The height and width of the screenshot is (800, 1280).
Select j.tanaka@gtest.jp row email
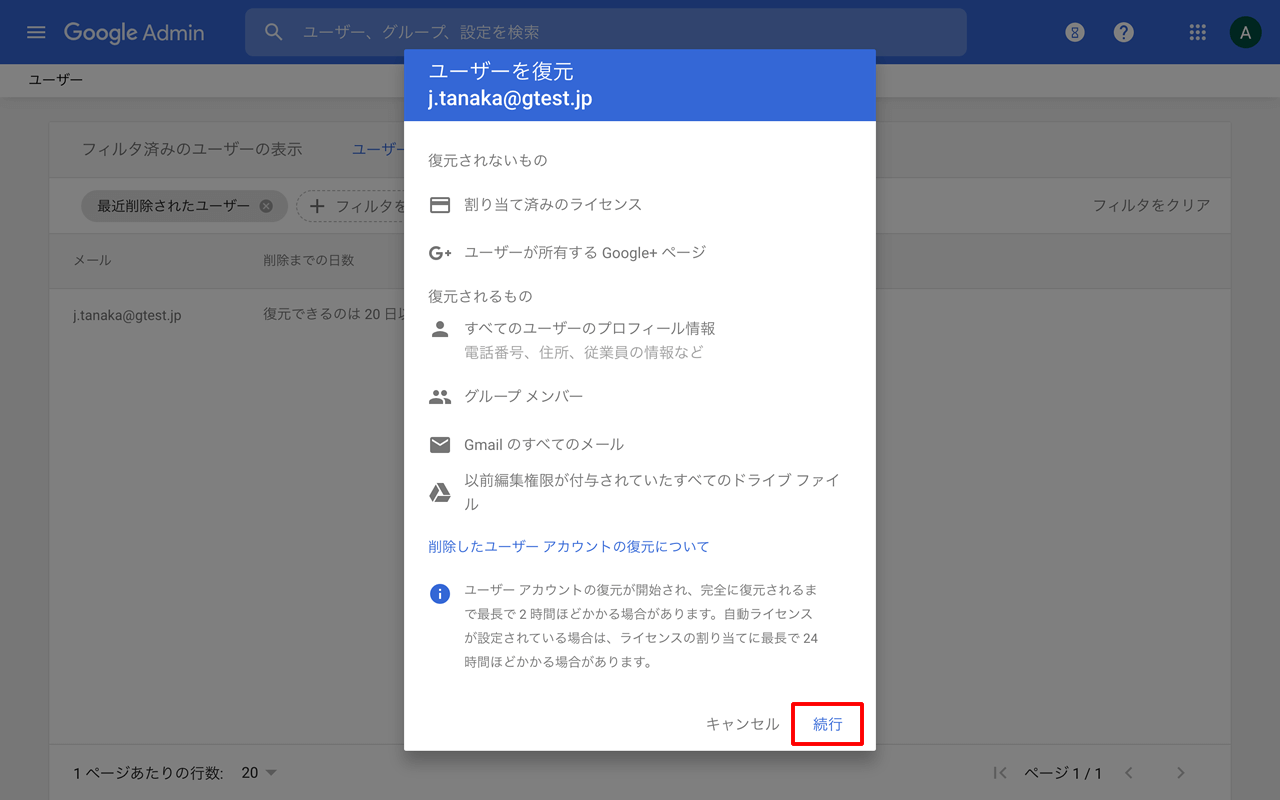click(127, 315)
